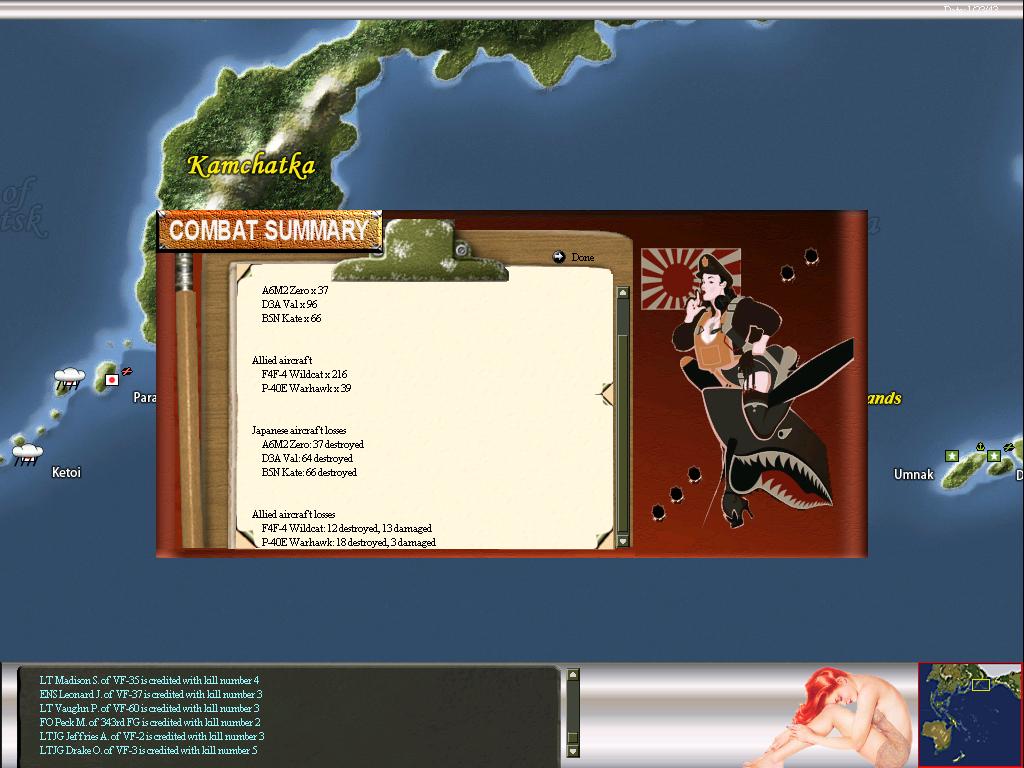
Task: Click Combat Summary scrollbar down arrow
Action: click(x=622, y=541)
